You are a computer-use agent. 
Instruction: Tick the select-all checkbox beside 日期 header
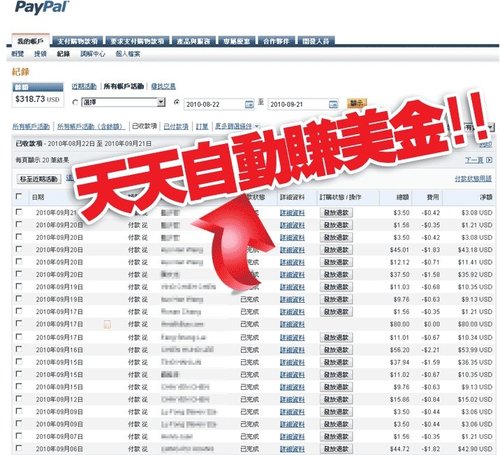click(x=19, y=196)
